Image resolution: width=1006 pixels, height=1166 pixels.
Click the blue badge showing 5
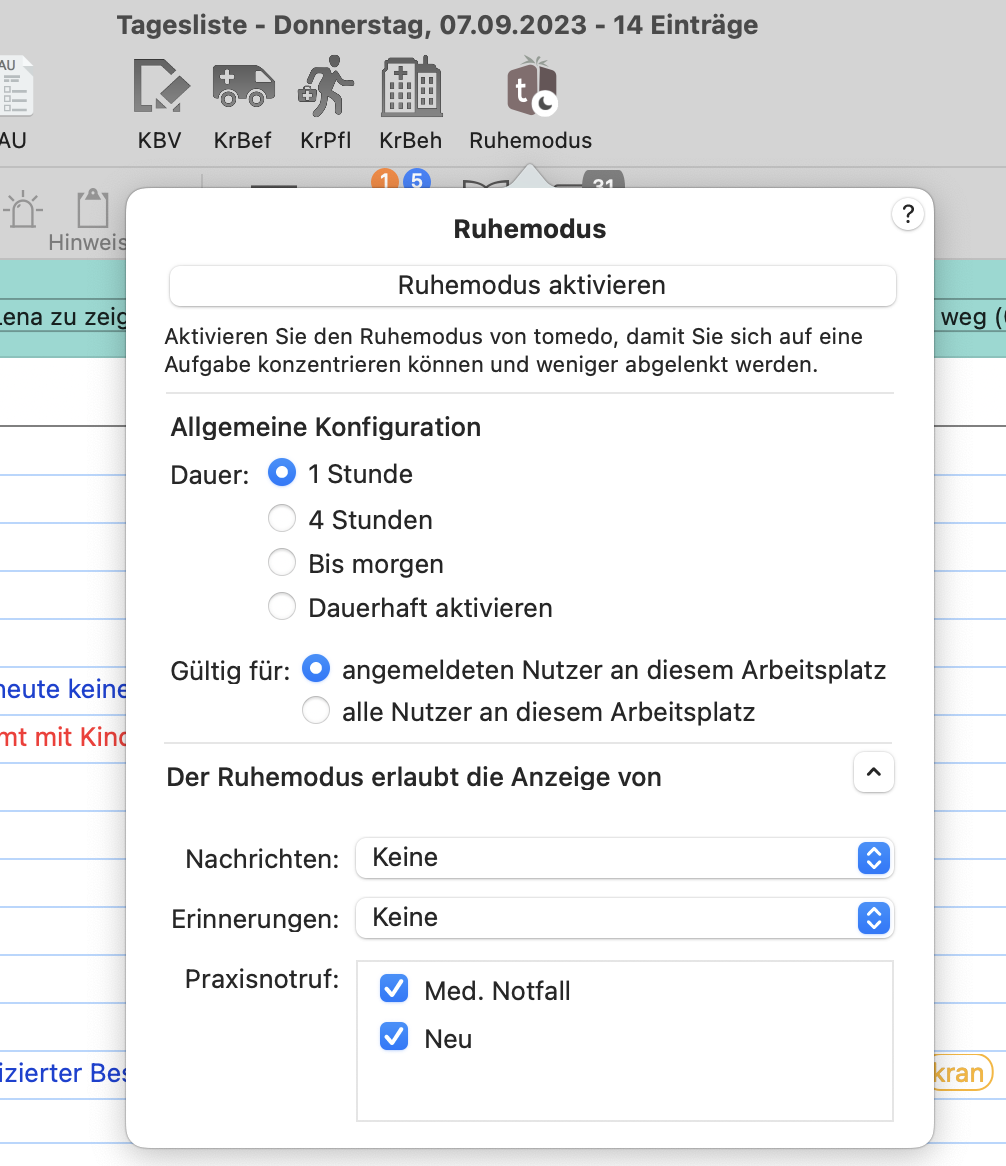pyautogui.click(x=417, y=179)
